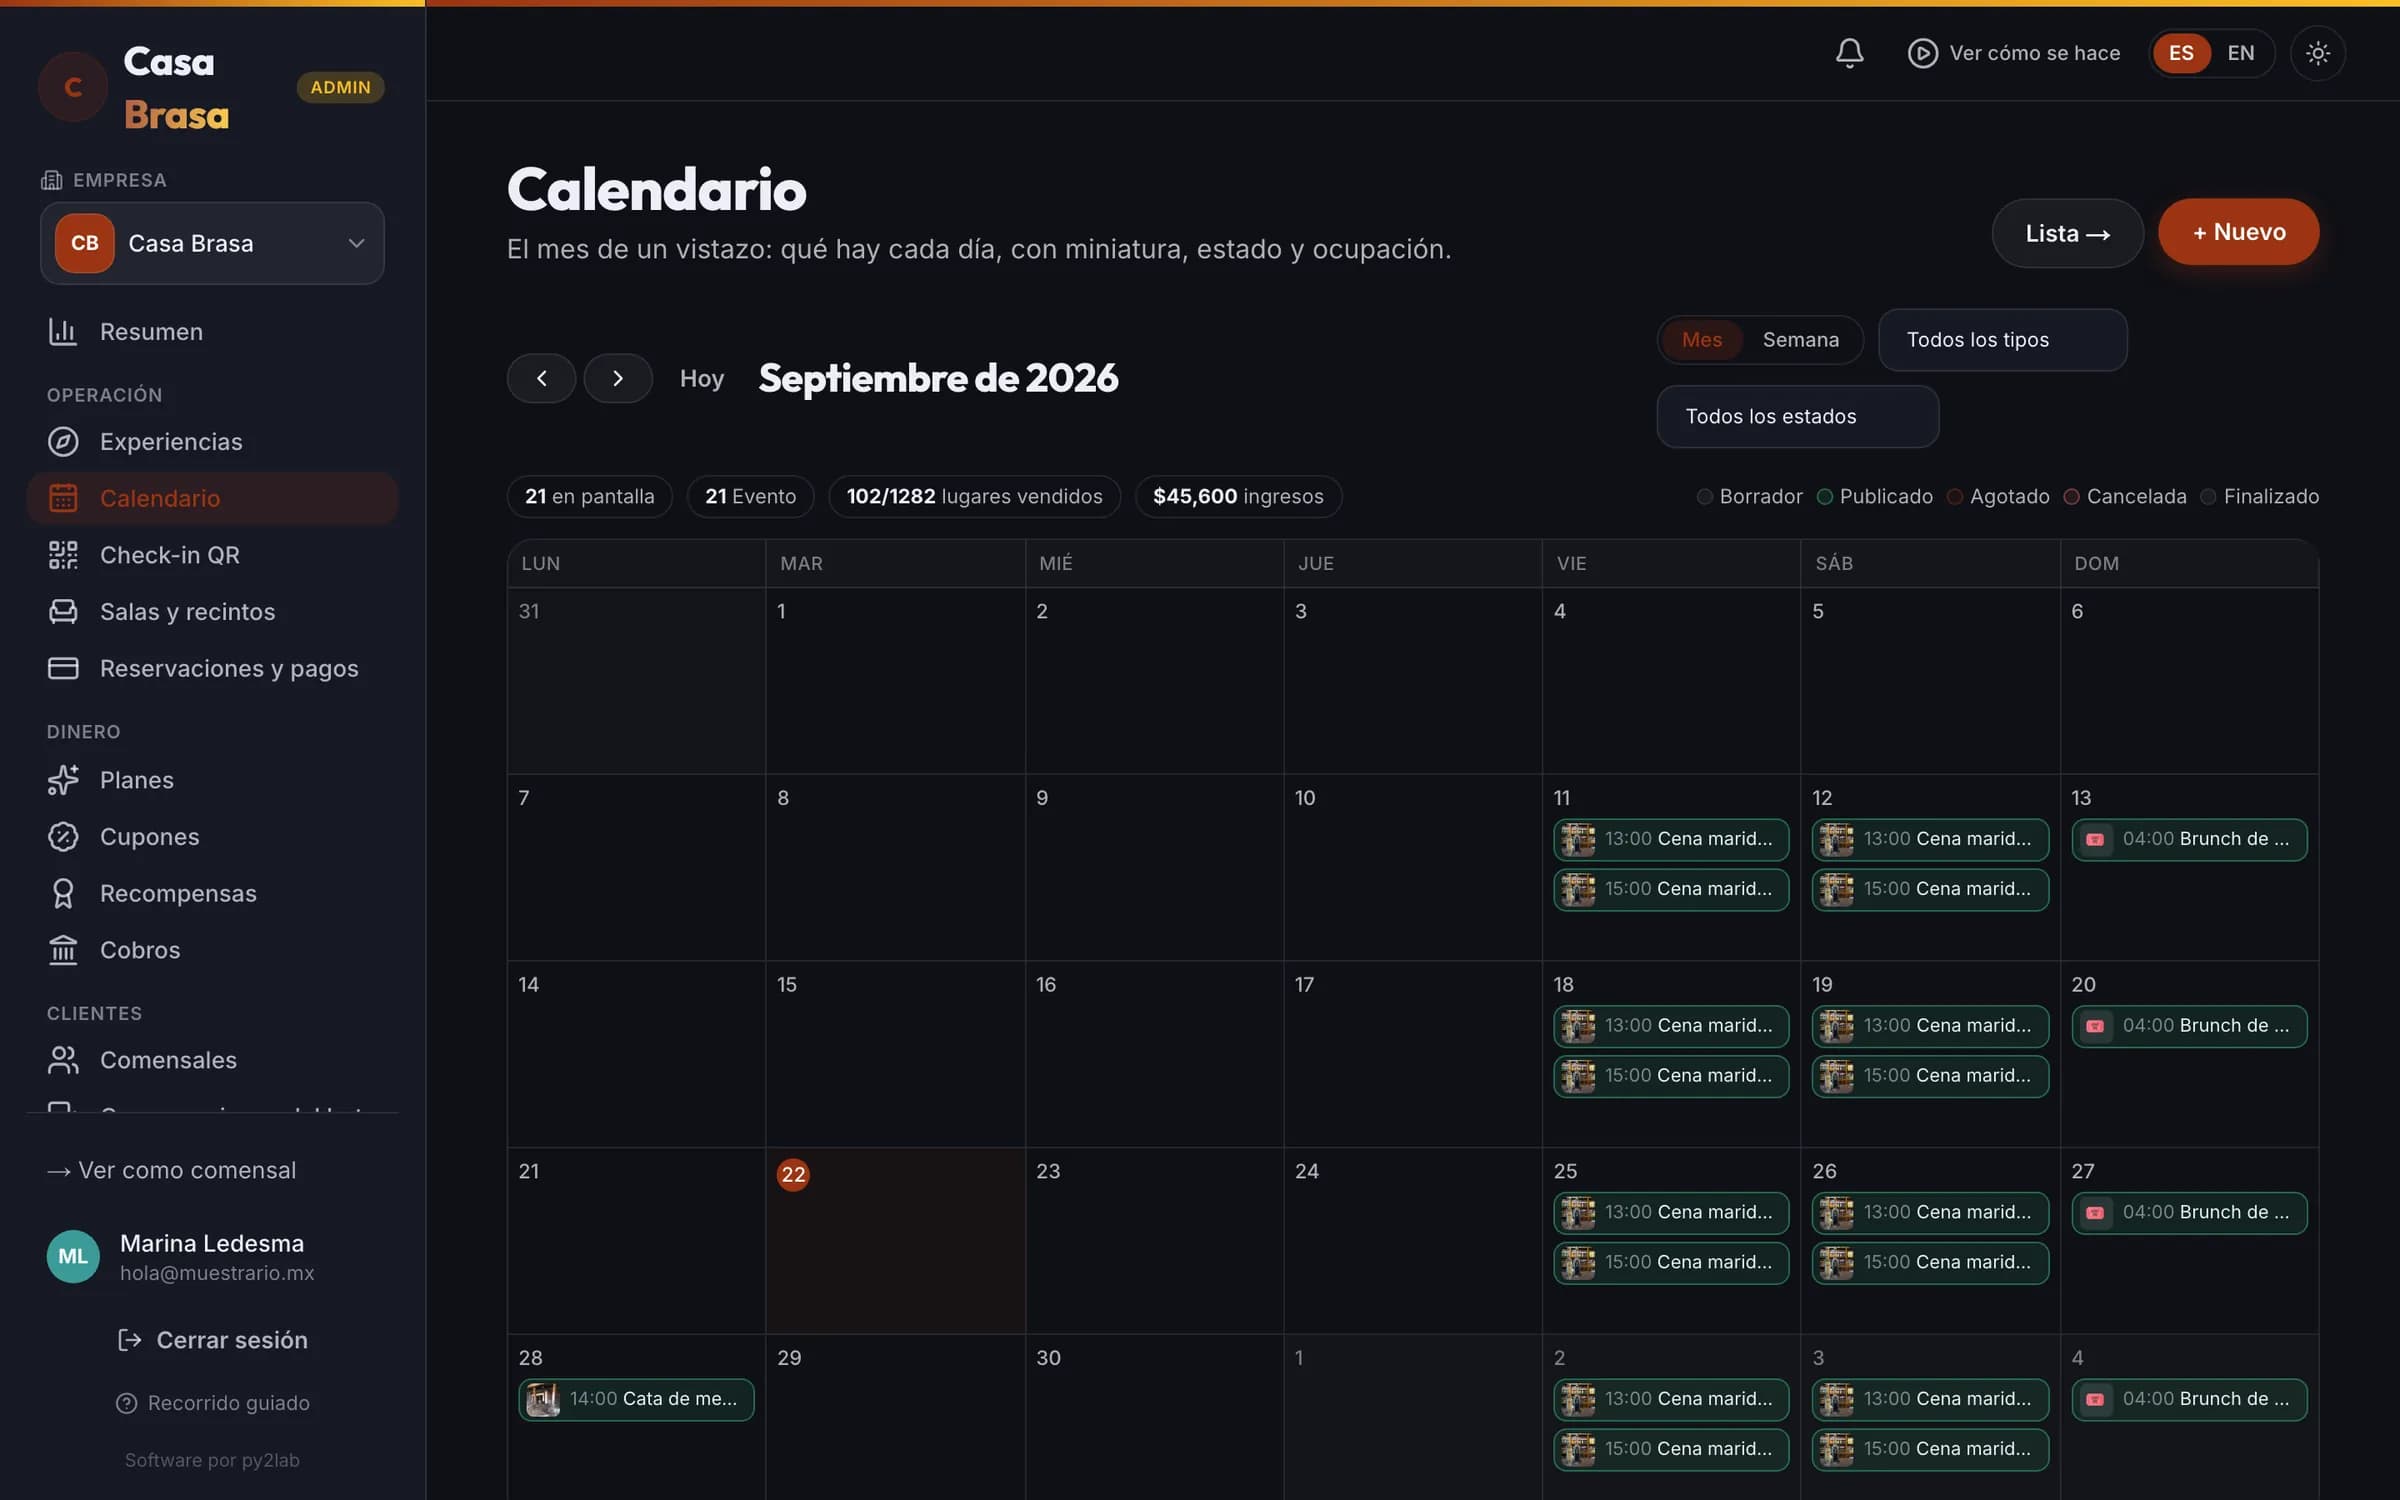Click the Check-in QR code icon
The image size is (2400, 1500).
pyautogui.click(x=63, y=555)
